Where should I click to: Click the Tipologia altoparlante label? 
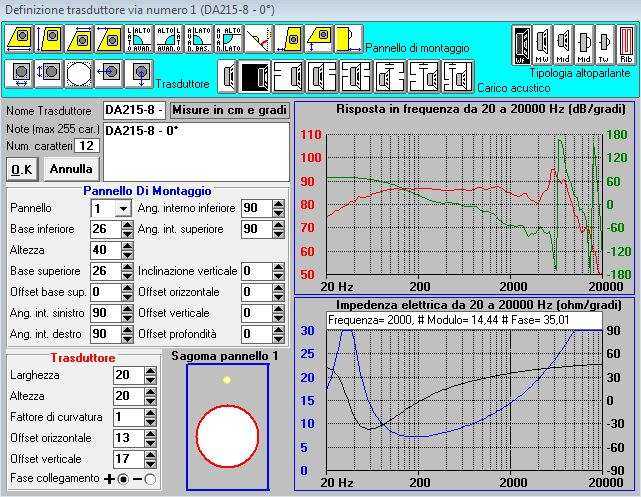580,73
